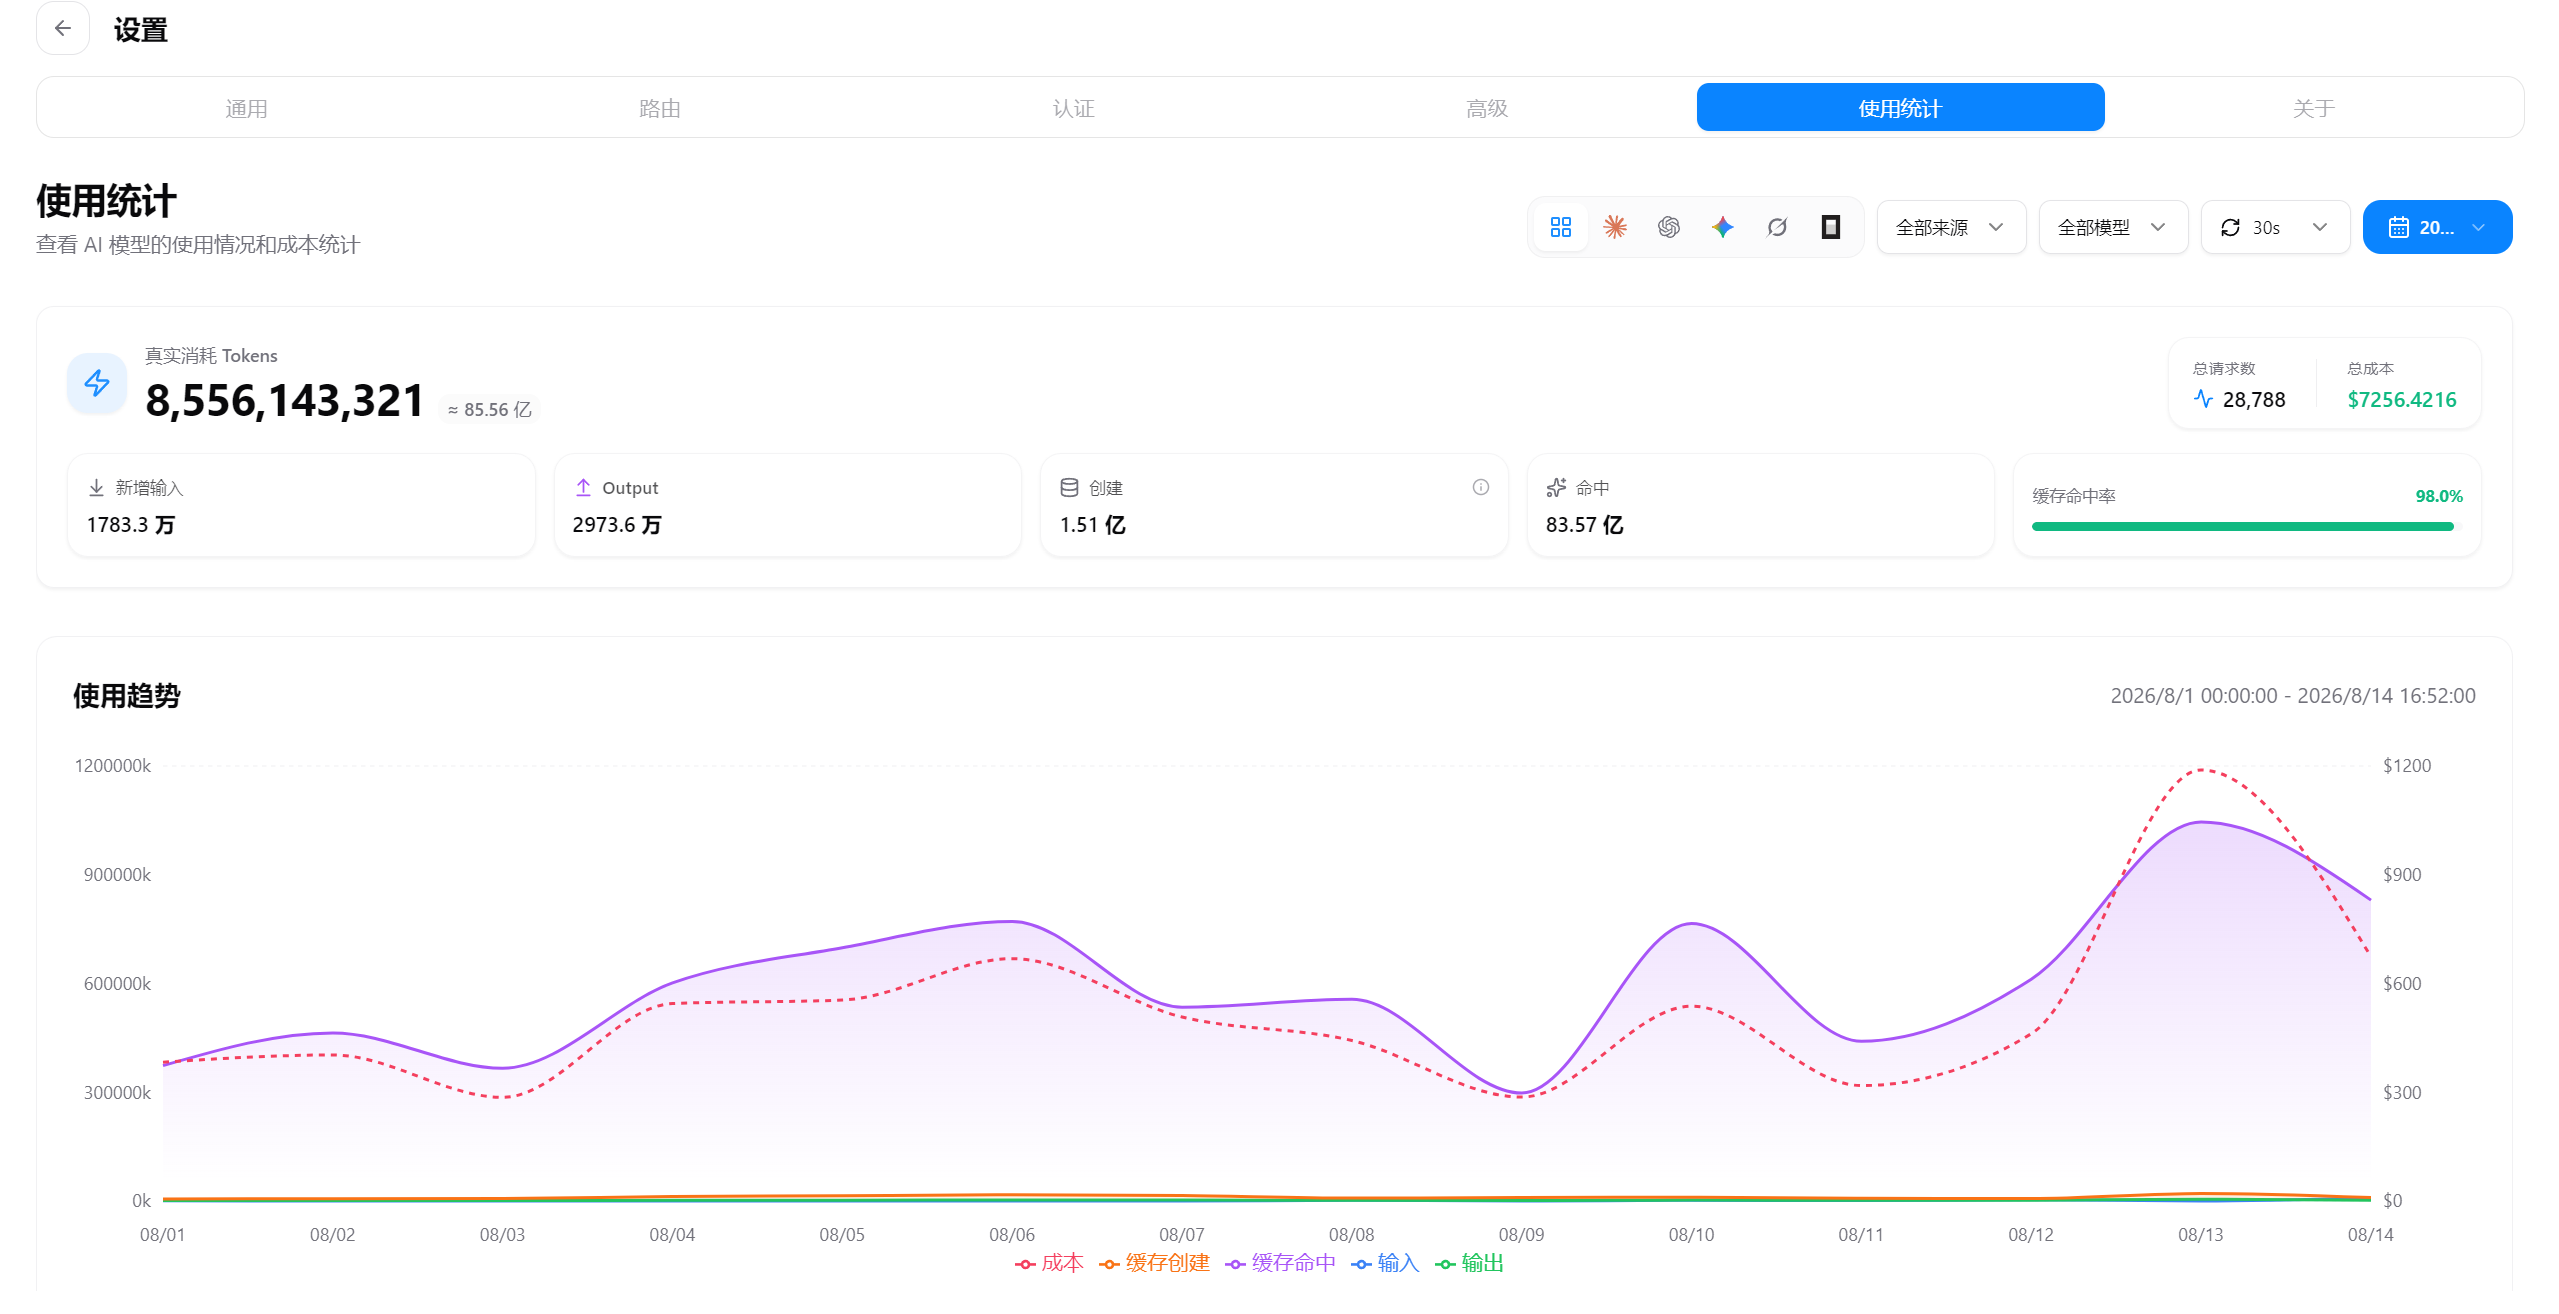Click the info icon on 创建 card
The height and width of the screenshot is (1314, 2559).
pyautogui.click(x=1480, y=487)
